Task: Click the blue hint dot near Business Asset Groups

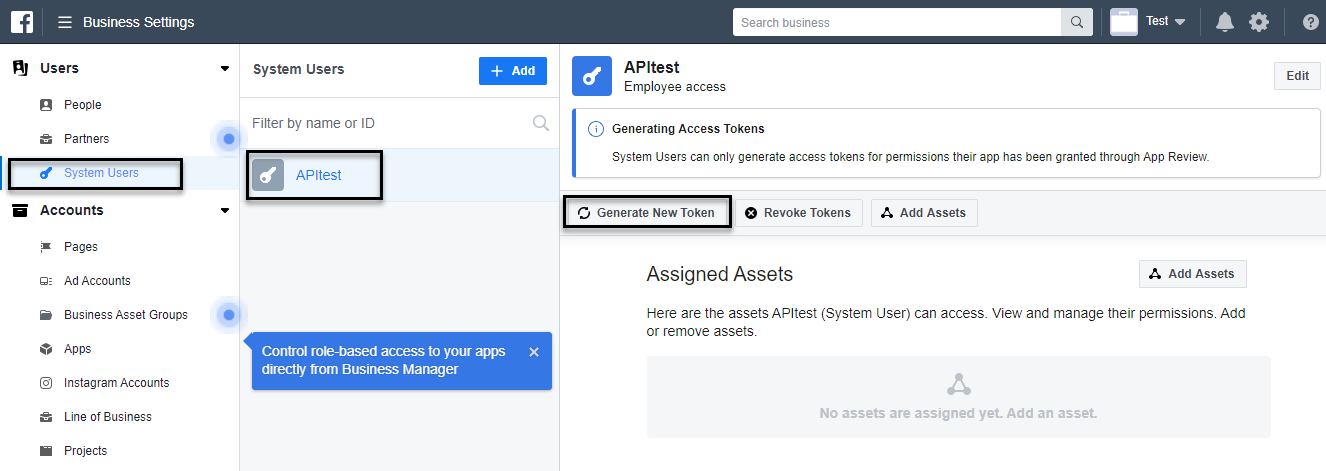Action: [x=229, y=315]
